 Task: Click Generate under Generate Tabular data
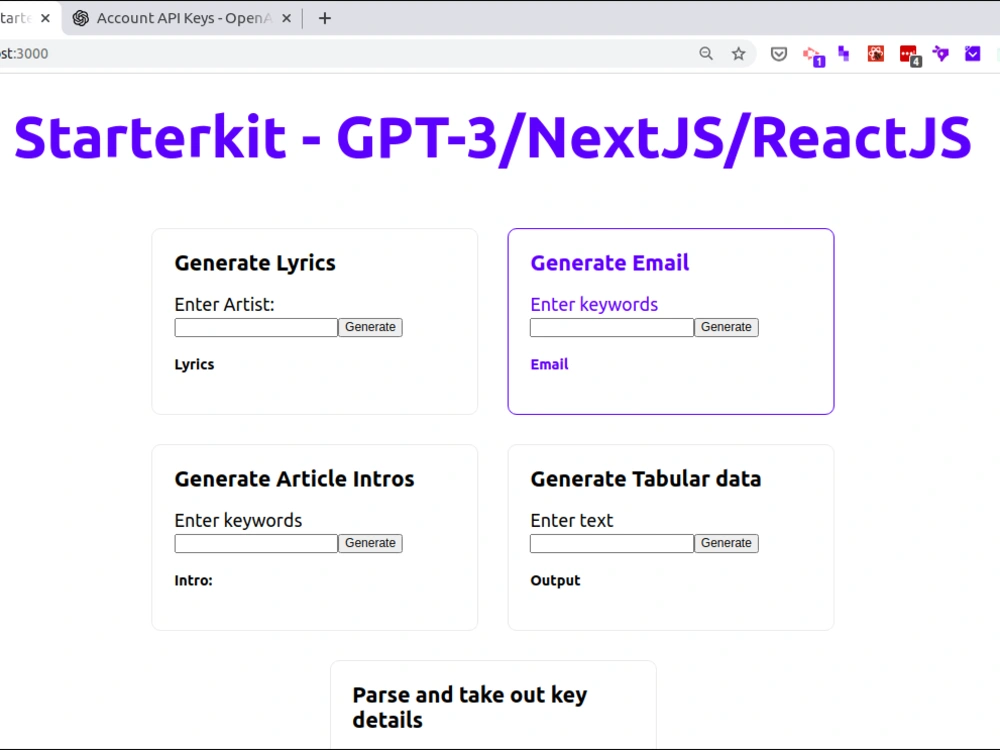point(726,542)
